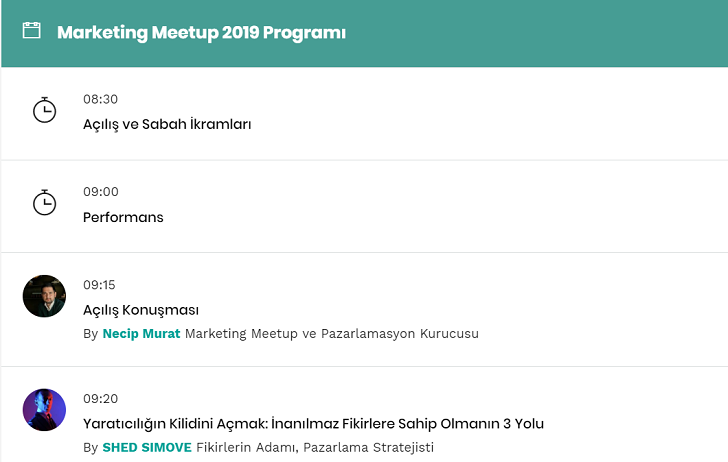
Task: Click the calendar icon in the header
Action: [x=32, y=31]
